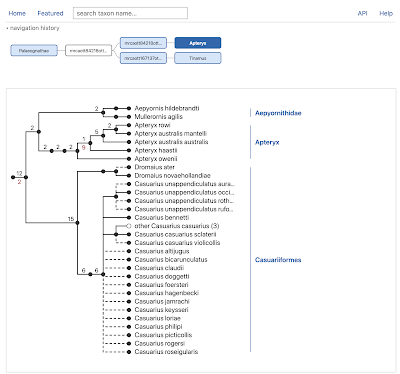This screenshot has width=400, height=374.
Task: Open the Home menu item
Action: tap(17, 13)
